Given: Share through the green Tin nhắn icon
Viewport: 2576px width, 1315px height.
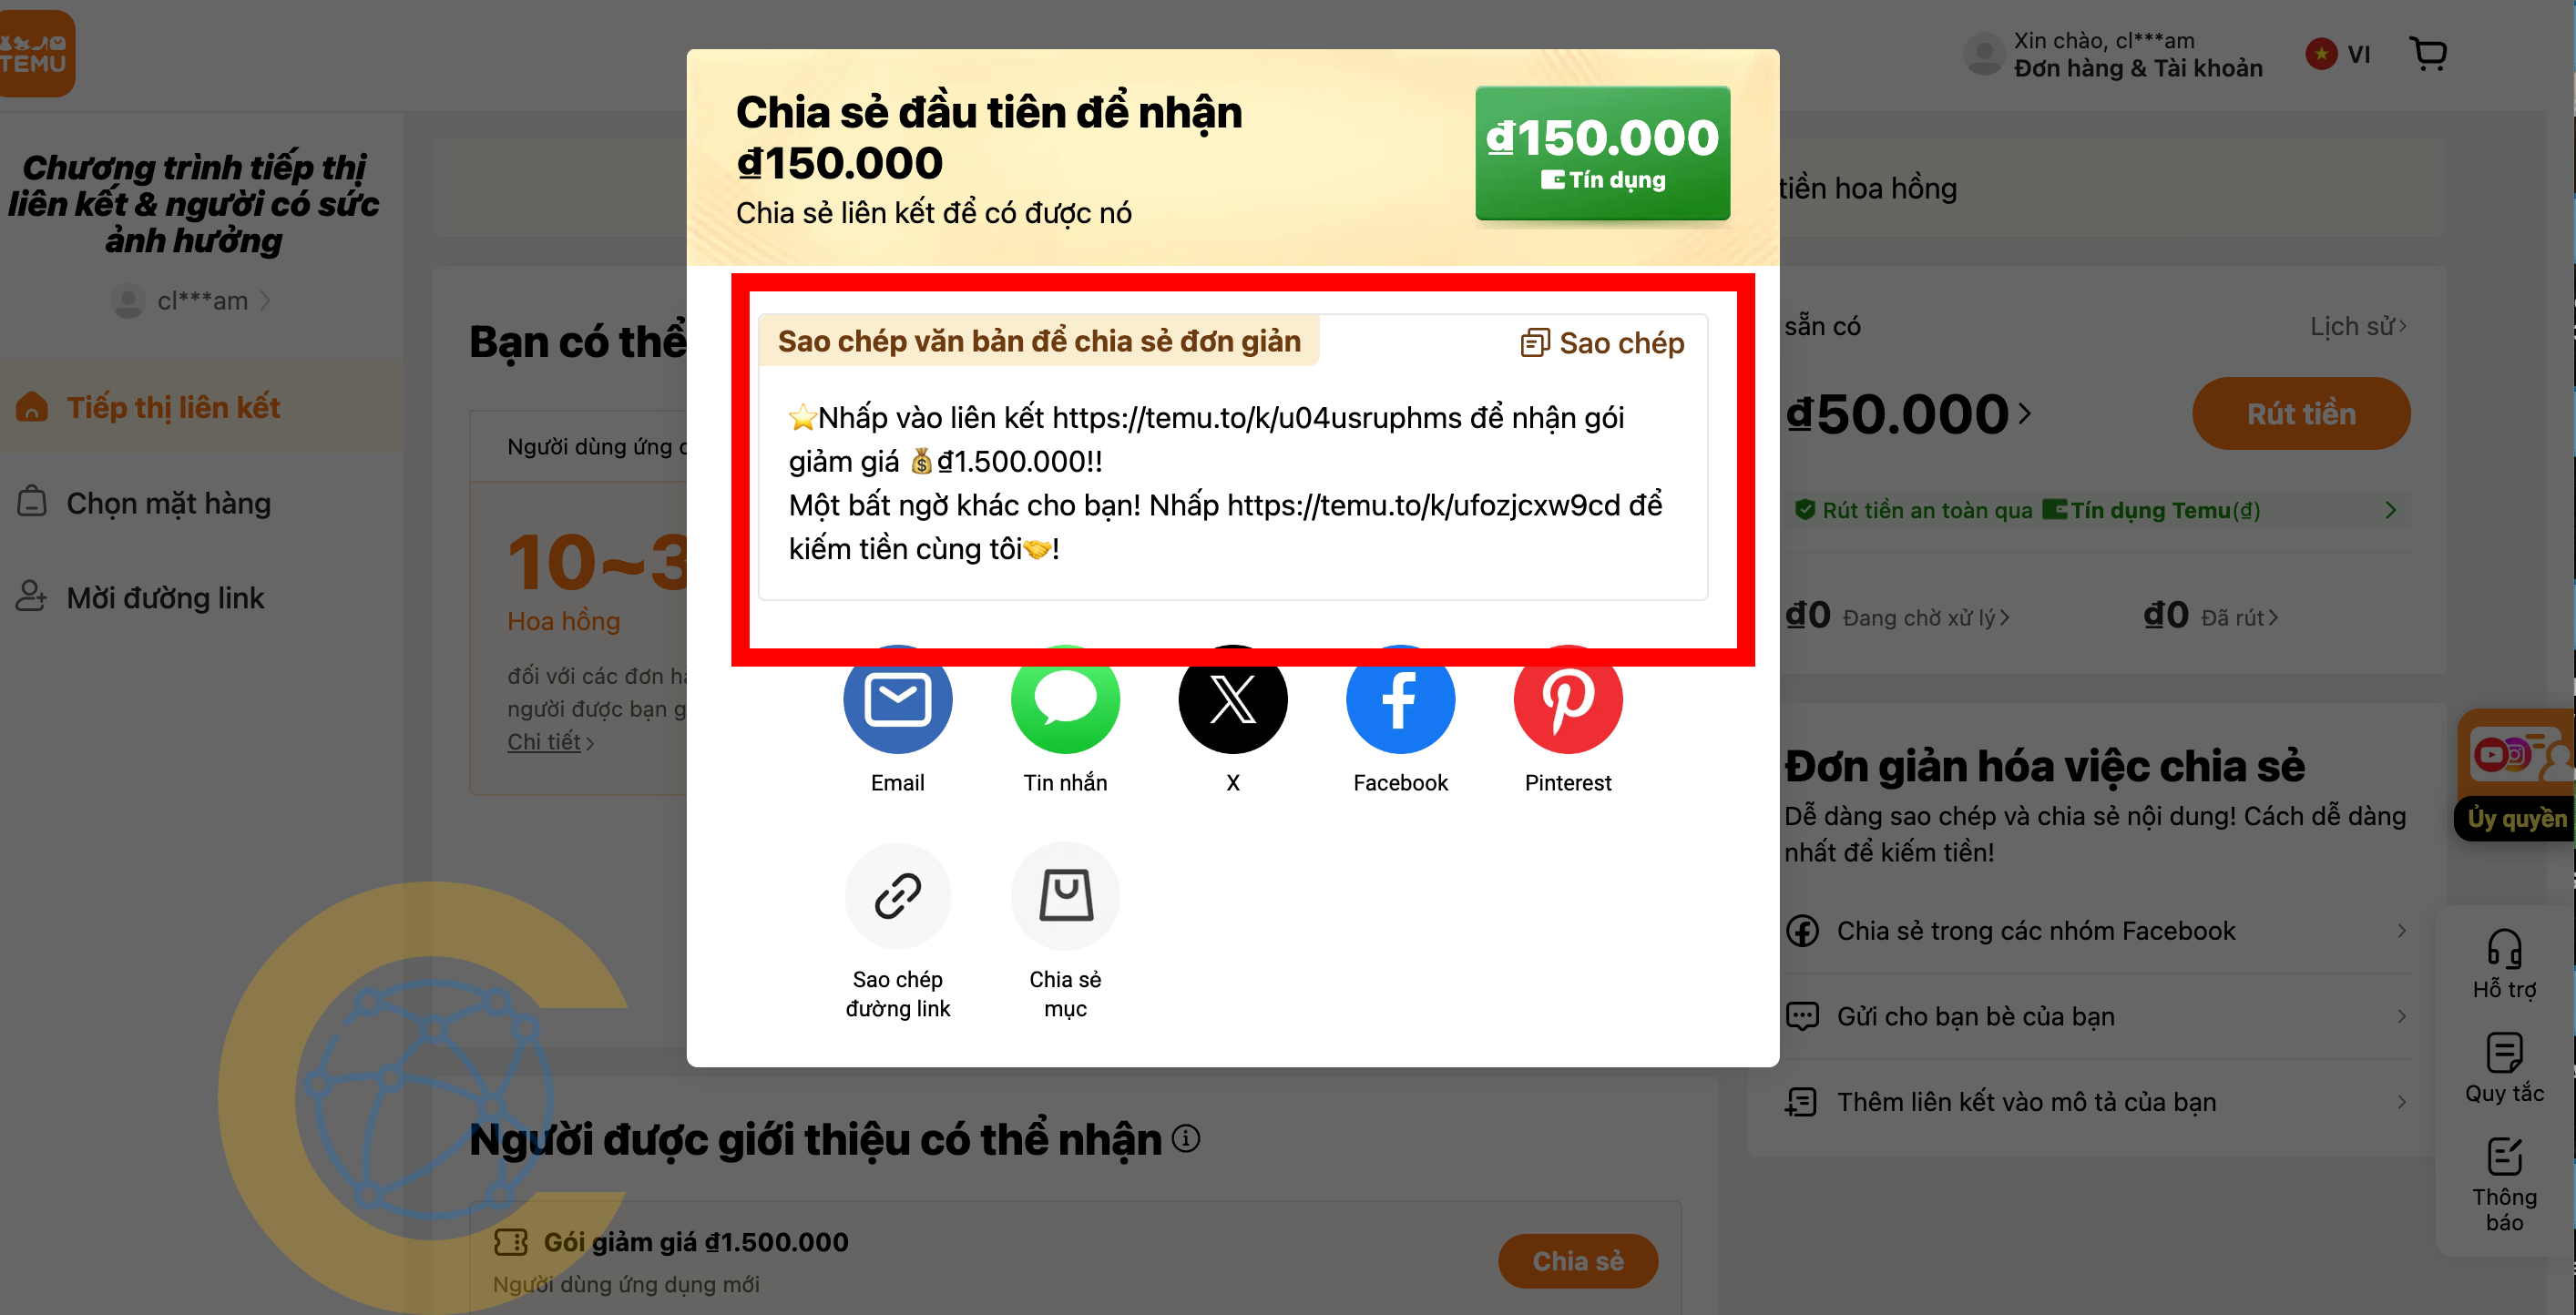Looking at the screenshot, I should click(1065, 699).
